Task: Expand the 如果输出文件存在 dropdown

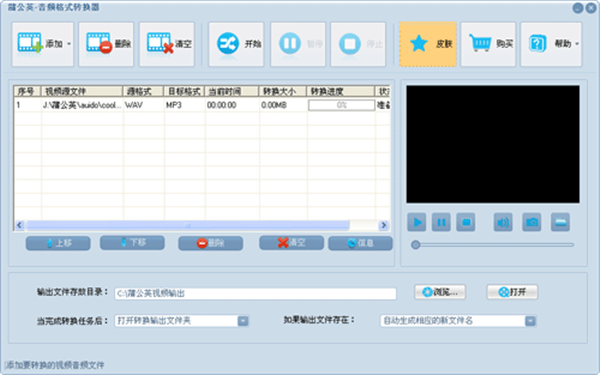Action: click(x=530, y=321)
